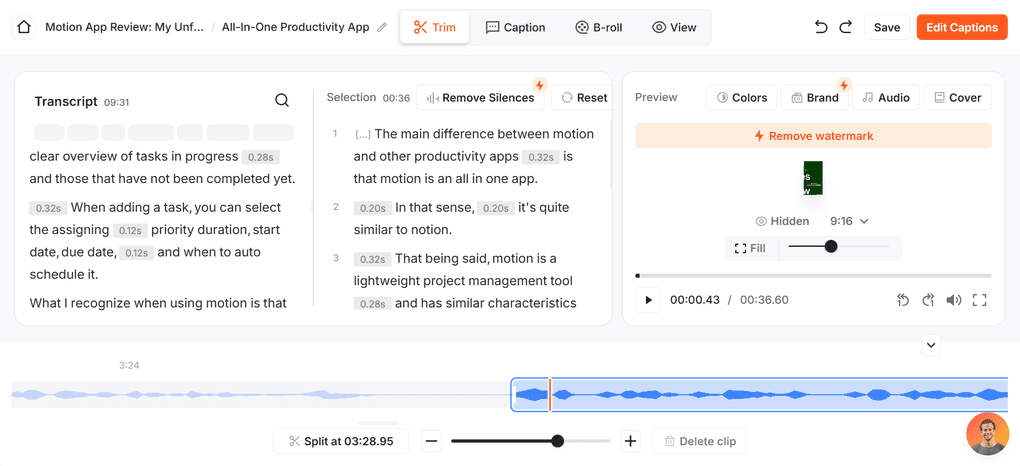The width and height of the screenshot is (1020, 466).
Task: Click the Delete clip button
Action: [700, 441]
